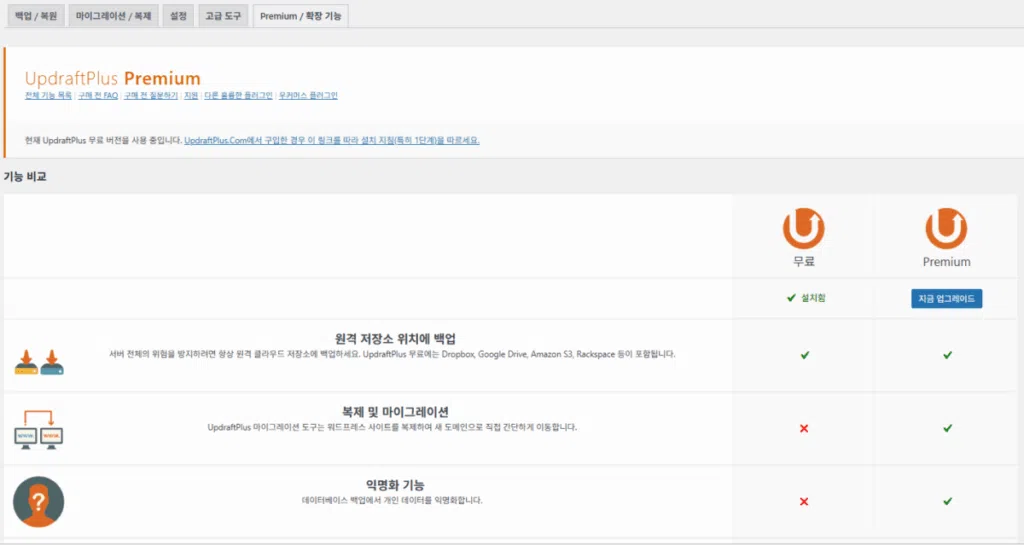Open the 백업 / 복원 tab
Screen dimensions: 1024x545
click(36, 16)
